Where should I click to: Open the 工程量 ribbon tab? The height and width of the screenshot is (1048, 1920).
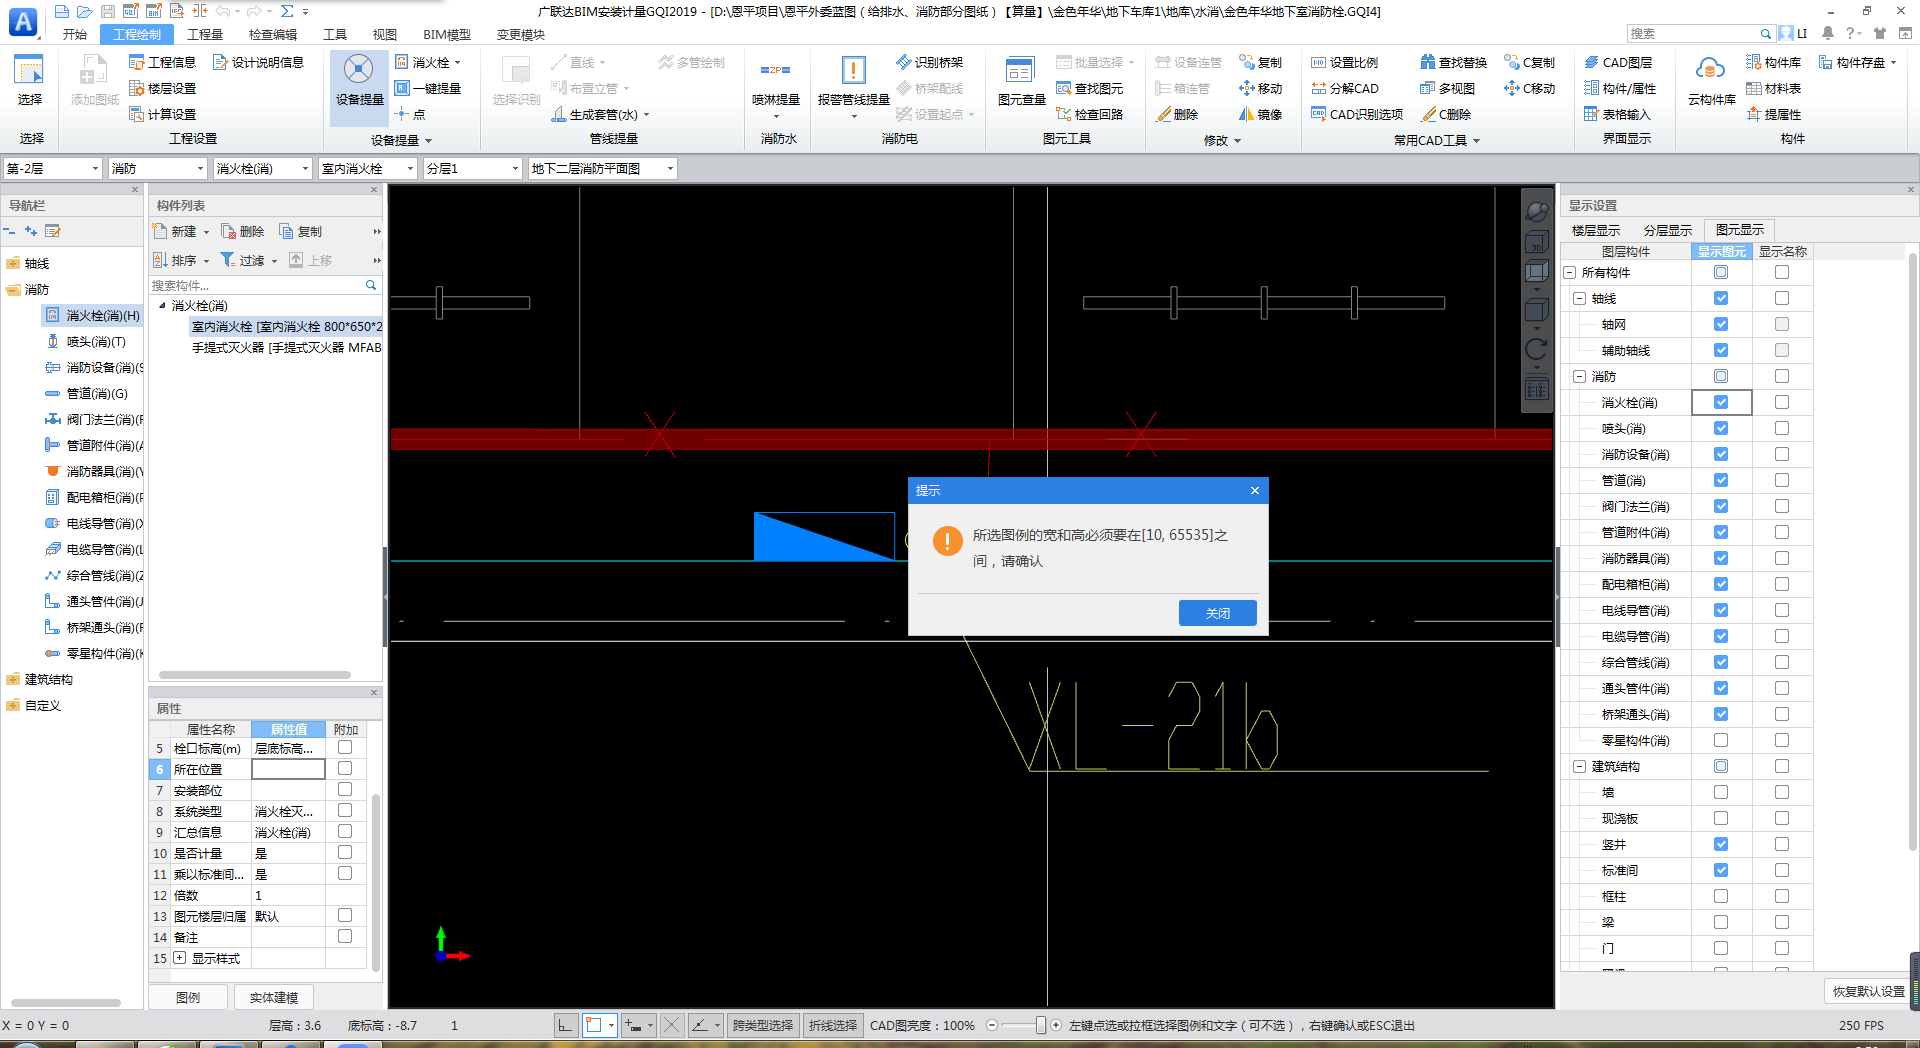[x=205, y=34]
